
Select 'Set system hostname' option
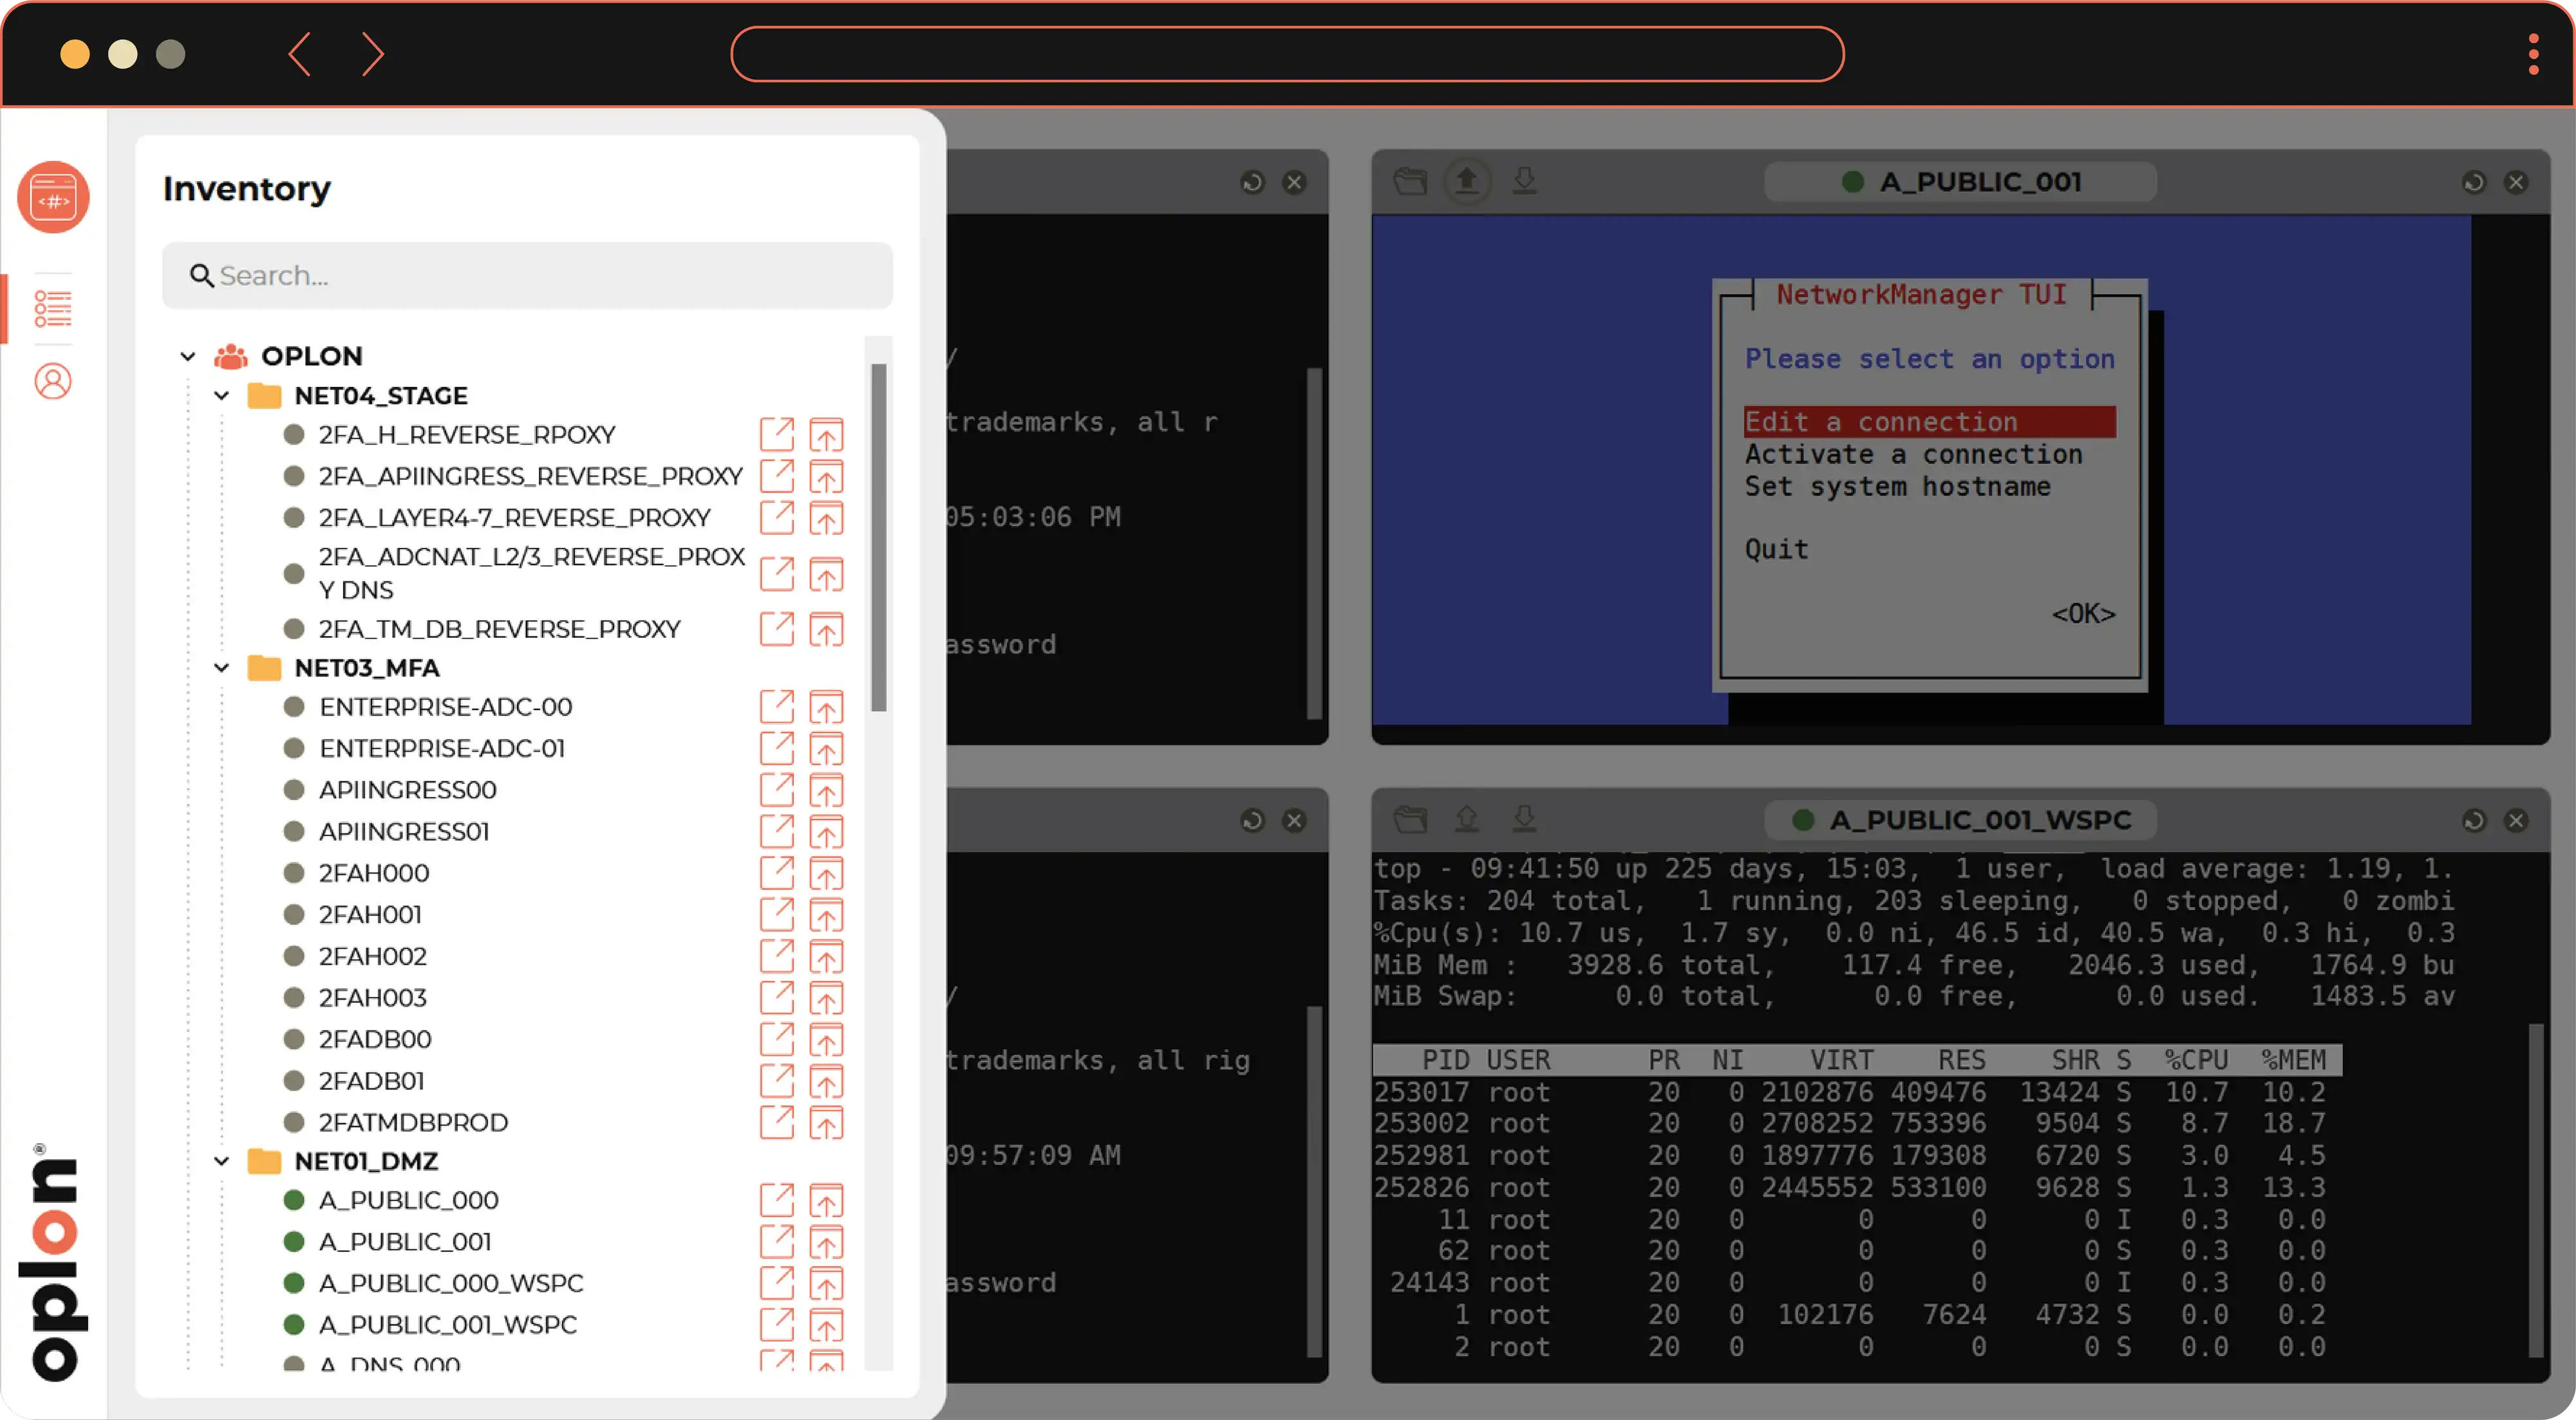(x=1897, y=486)
